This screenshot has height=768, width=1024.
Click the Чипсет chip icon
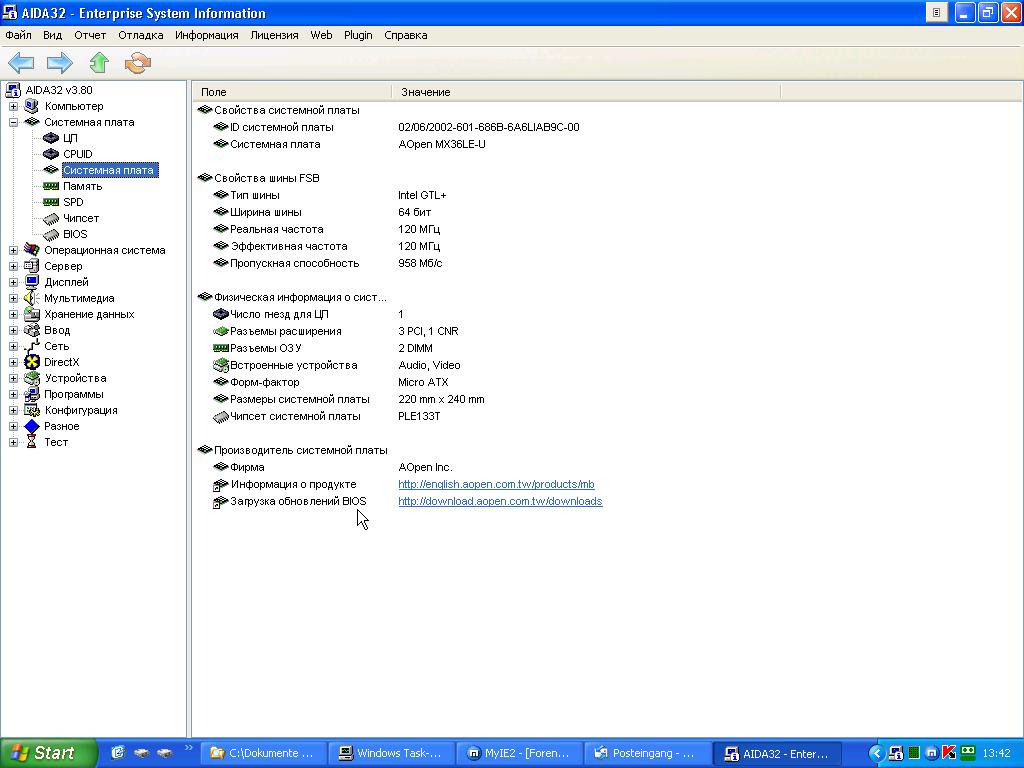pos(51,218)
